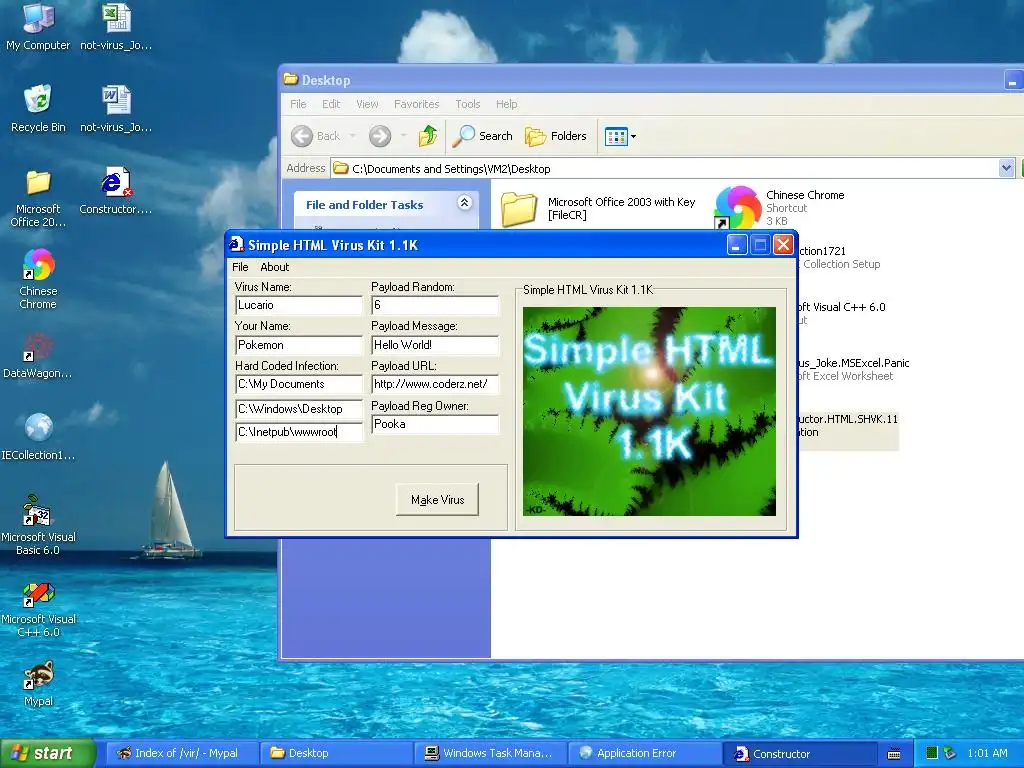Expand the Address bar dropdown in explorer
Viewport: 1024px width, 768px height.
coord(1006,168)
